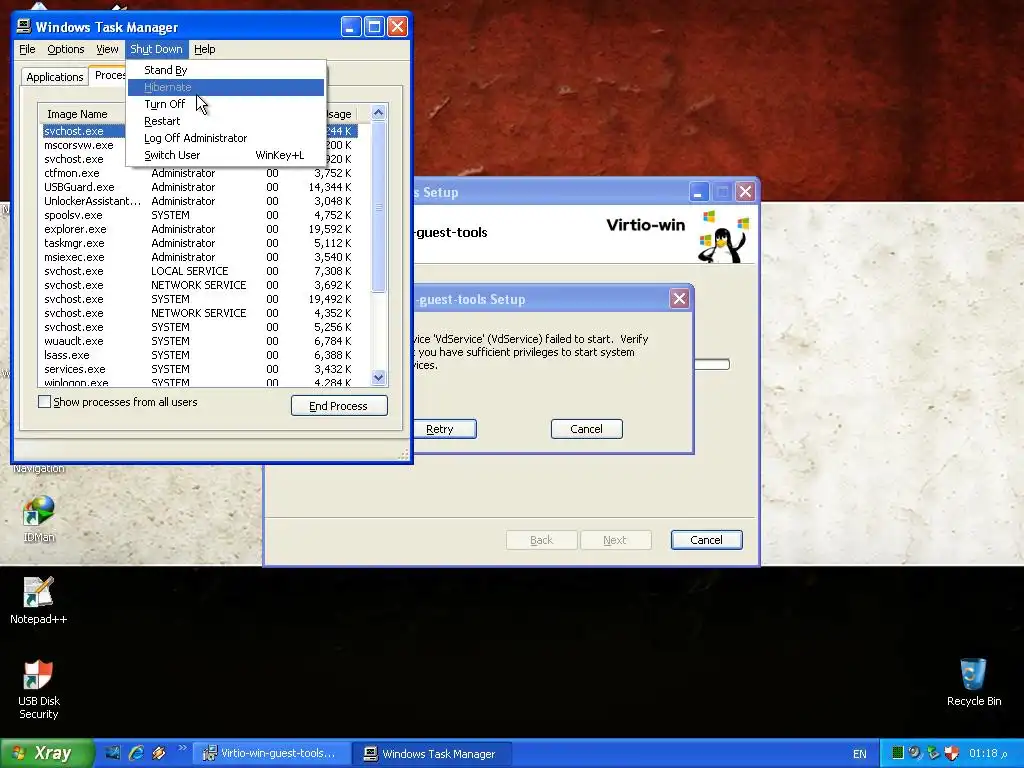Click the End Process button
The height and width of the screenshot is (768, 1024).
[339, 406]
